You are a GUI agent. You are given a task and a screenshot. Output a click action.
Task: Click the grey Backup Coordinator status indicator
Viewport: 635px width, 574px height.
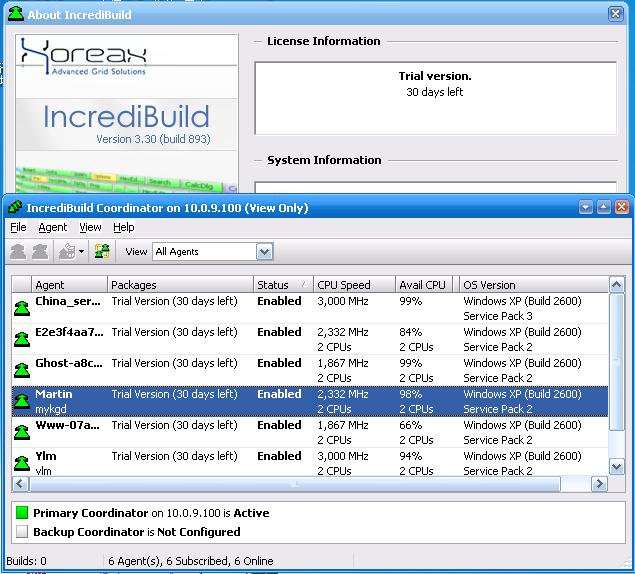22,531
